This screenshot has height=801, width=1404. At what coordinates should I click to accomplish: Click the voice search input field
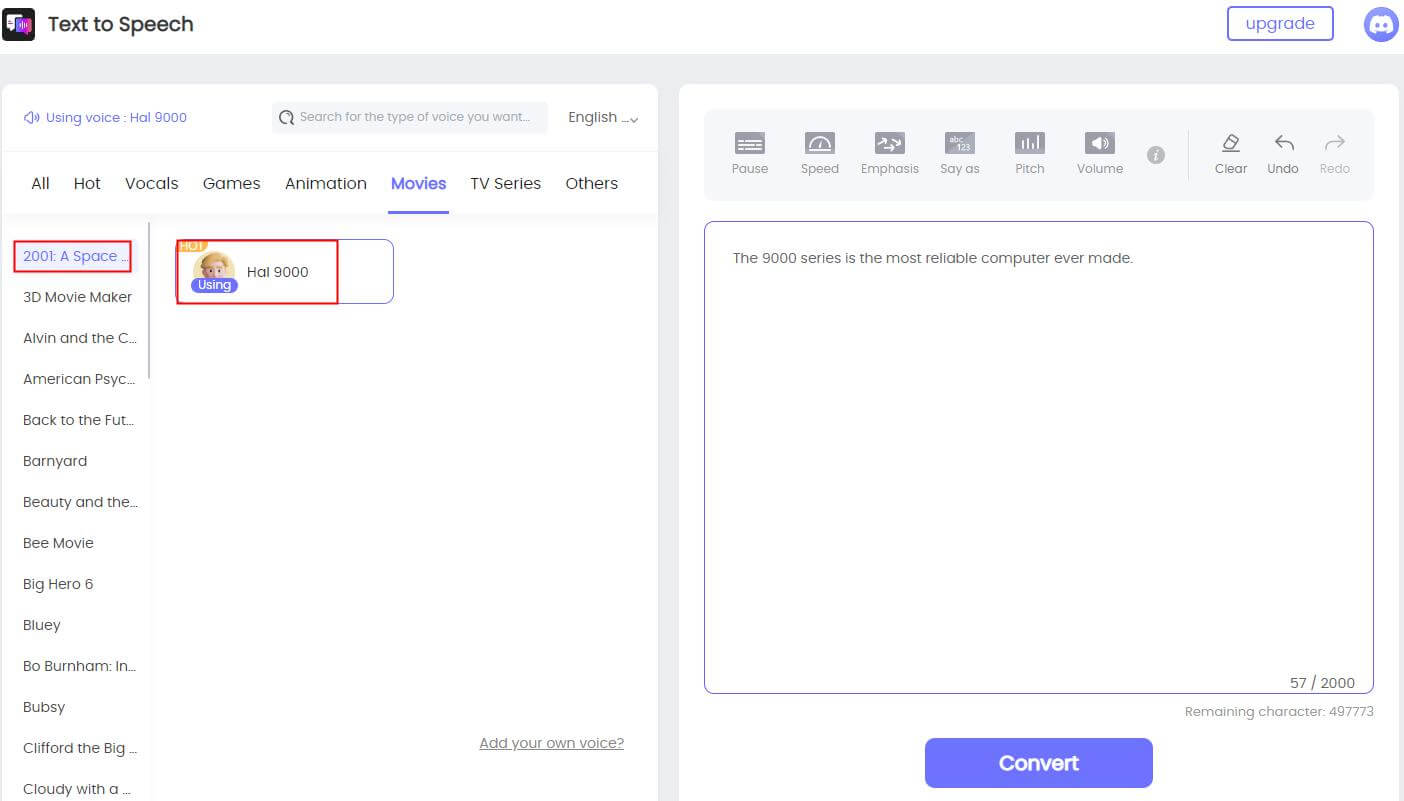click(410, 117)
